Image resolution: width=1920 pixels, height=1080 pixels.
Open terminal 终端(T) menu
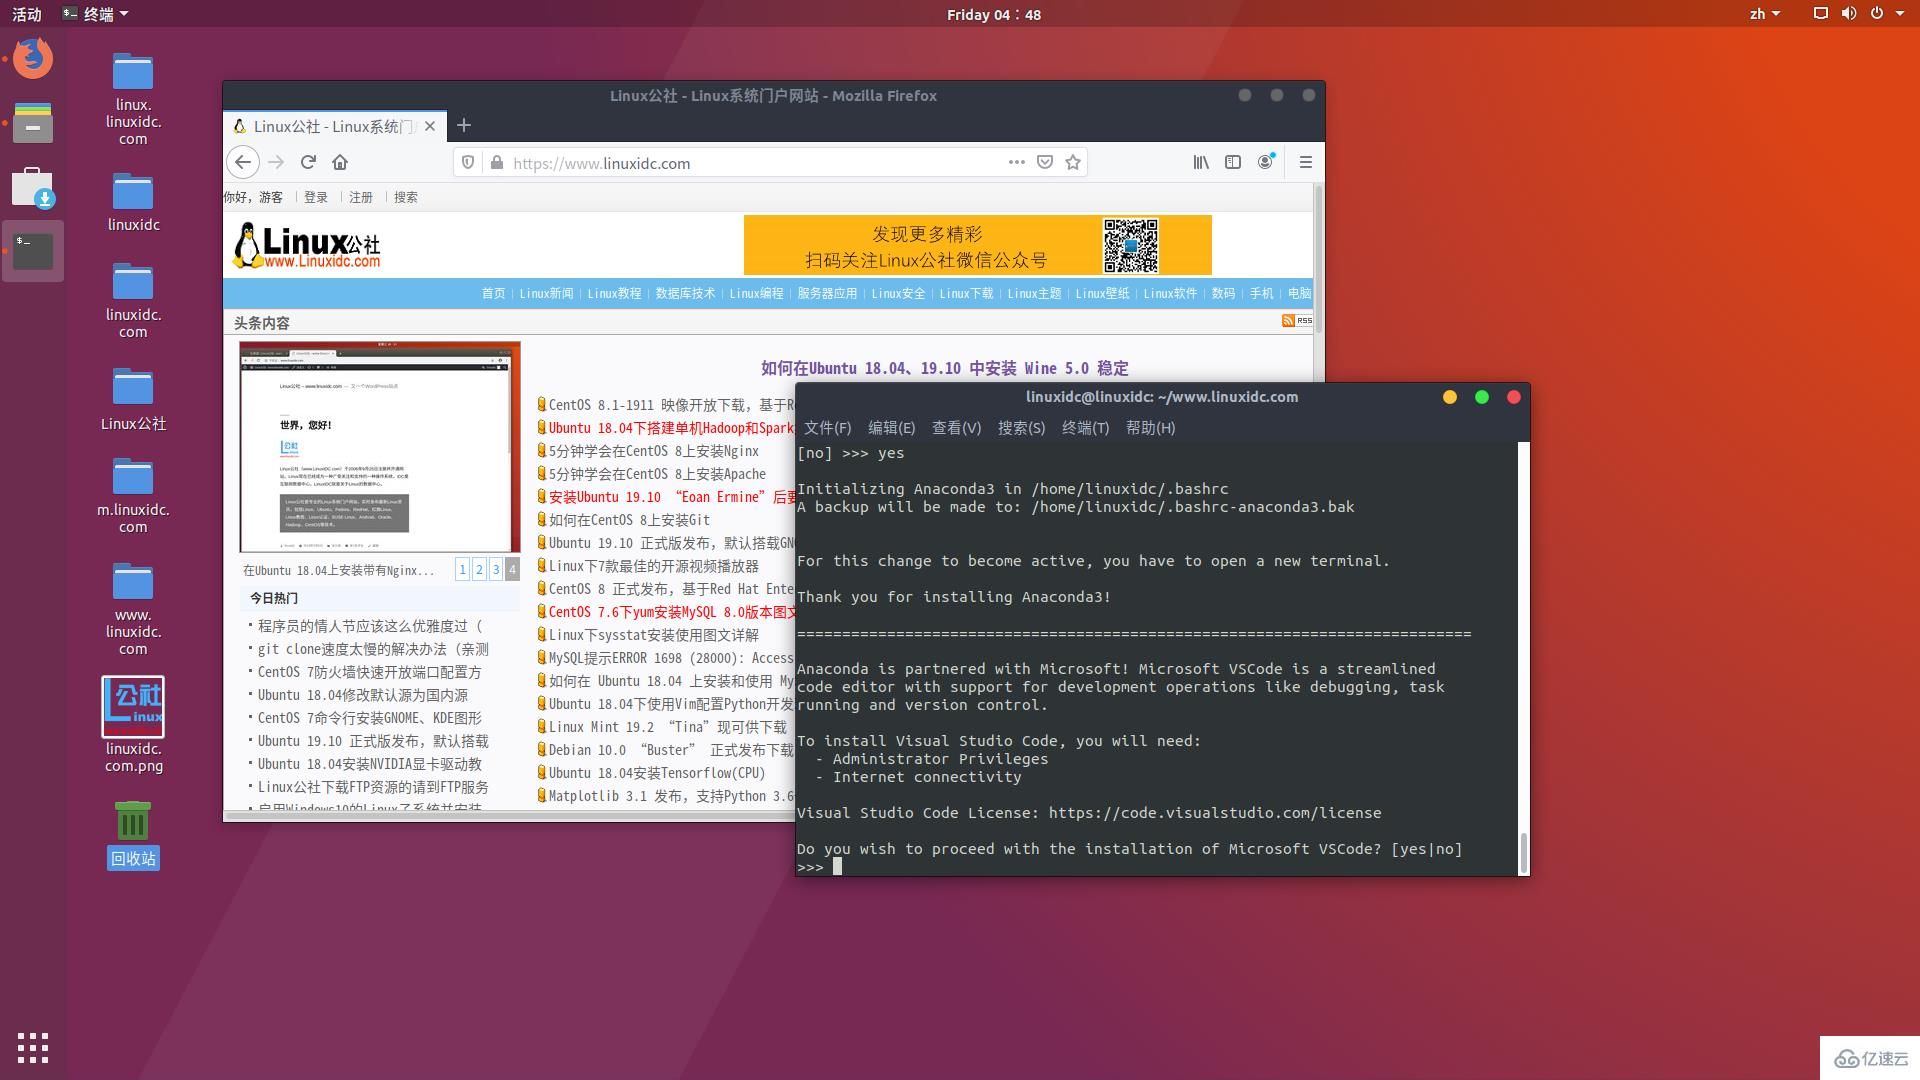(1085, 427)
